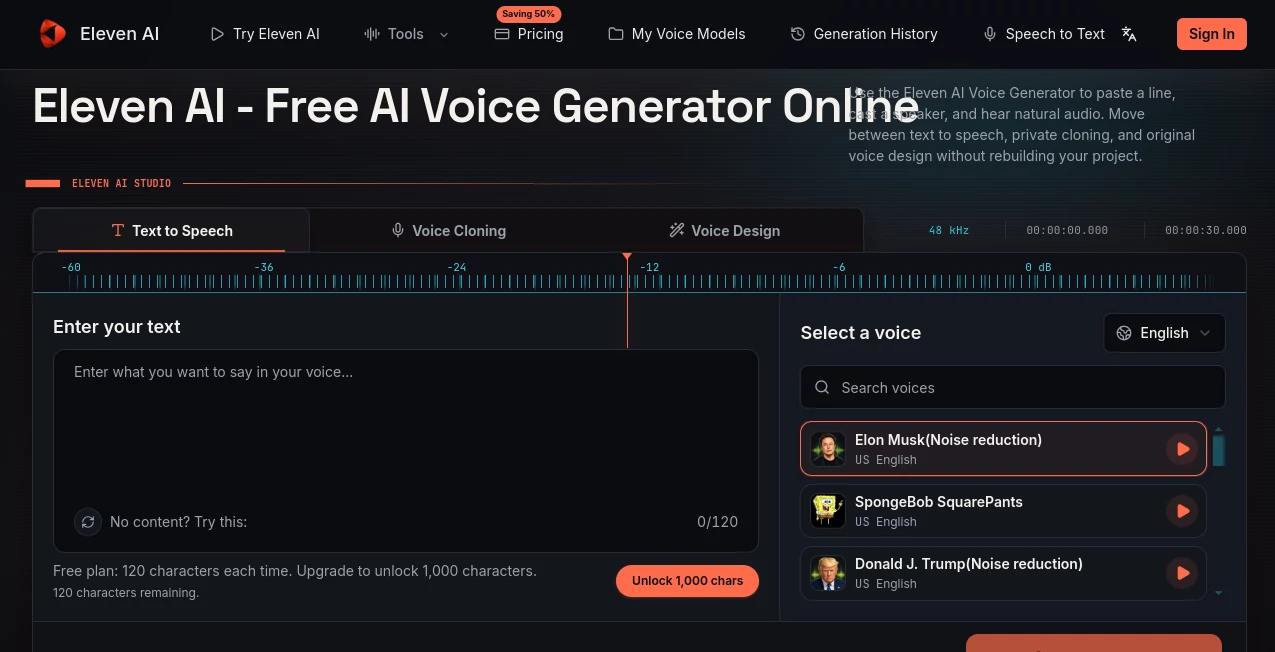Screen dimensions: 1275x652
Task: Switch to Voice Cloning tab
Action: point(448,231)
